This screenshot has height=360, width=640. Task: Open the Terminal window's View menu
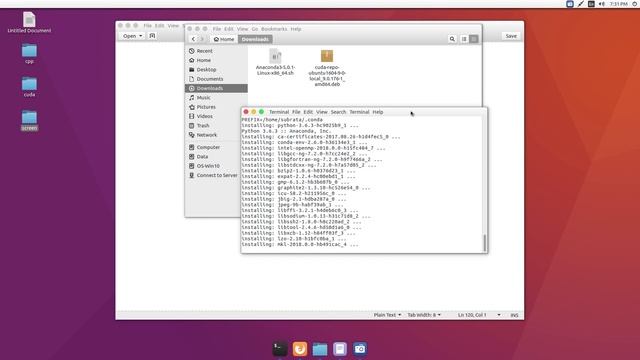(x=322, y=112)
